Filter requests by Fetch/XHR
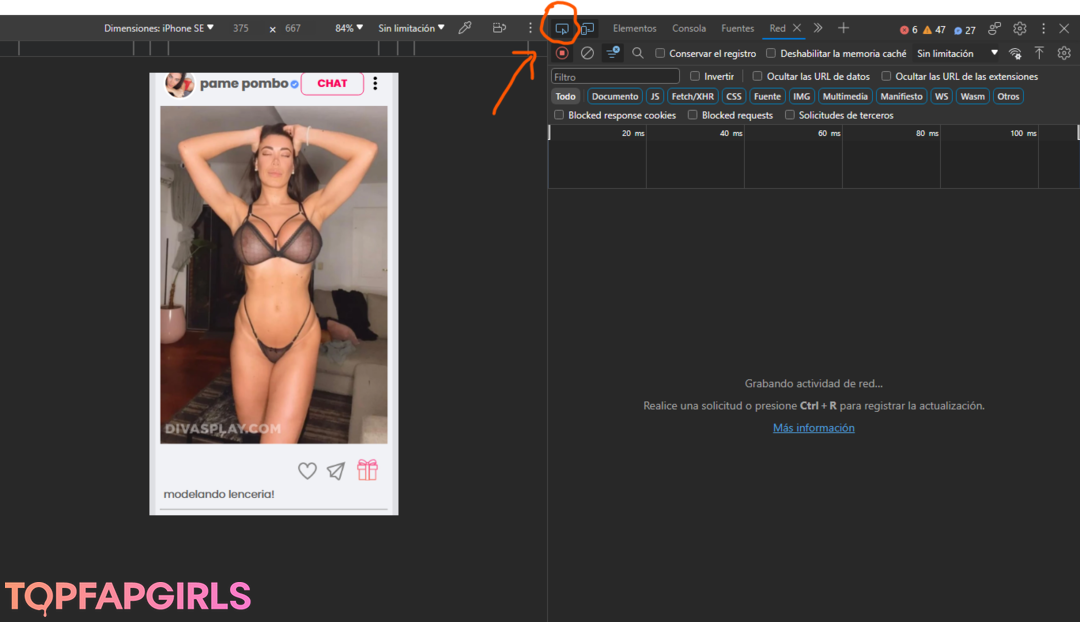Image resolution: width=1080 pixels, height=622 pixels. click(692, 97)
